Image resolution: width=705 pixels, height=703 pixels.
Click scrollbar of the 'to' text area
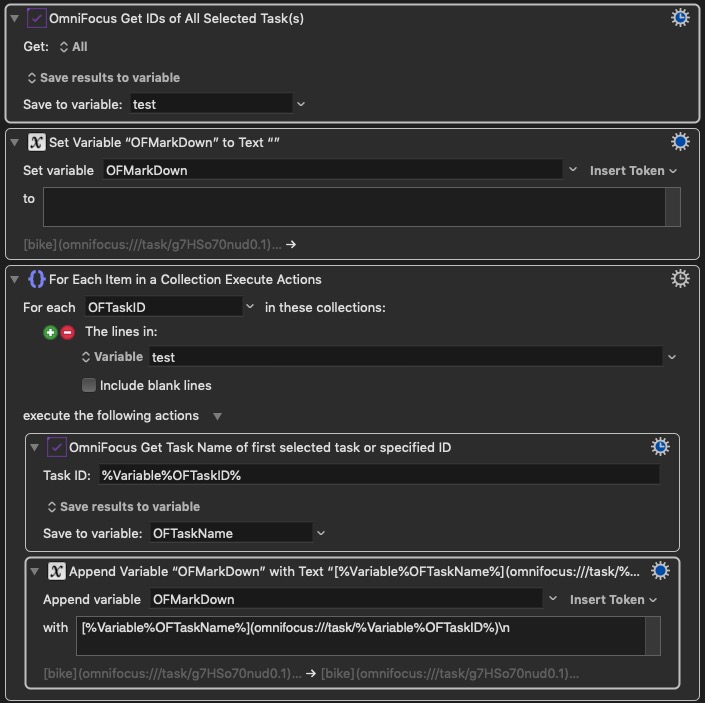tap(673, 207)
